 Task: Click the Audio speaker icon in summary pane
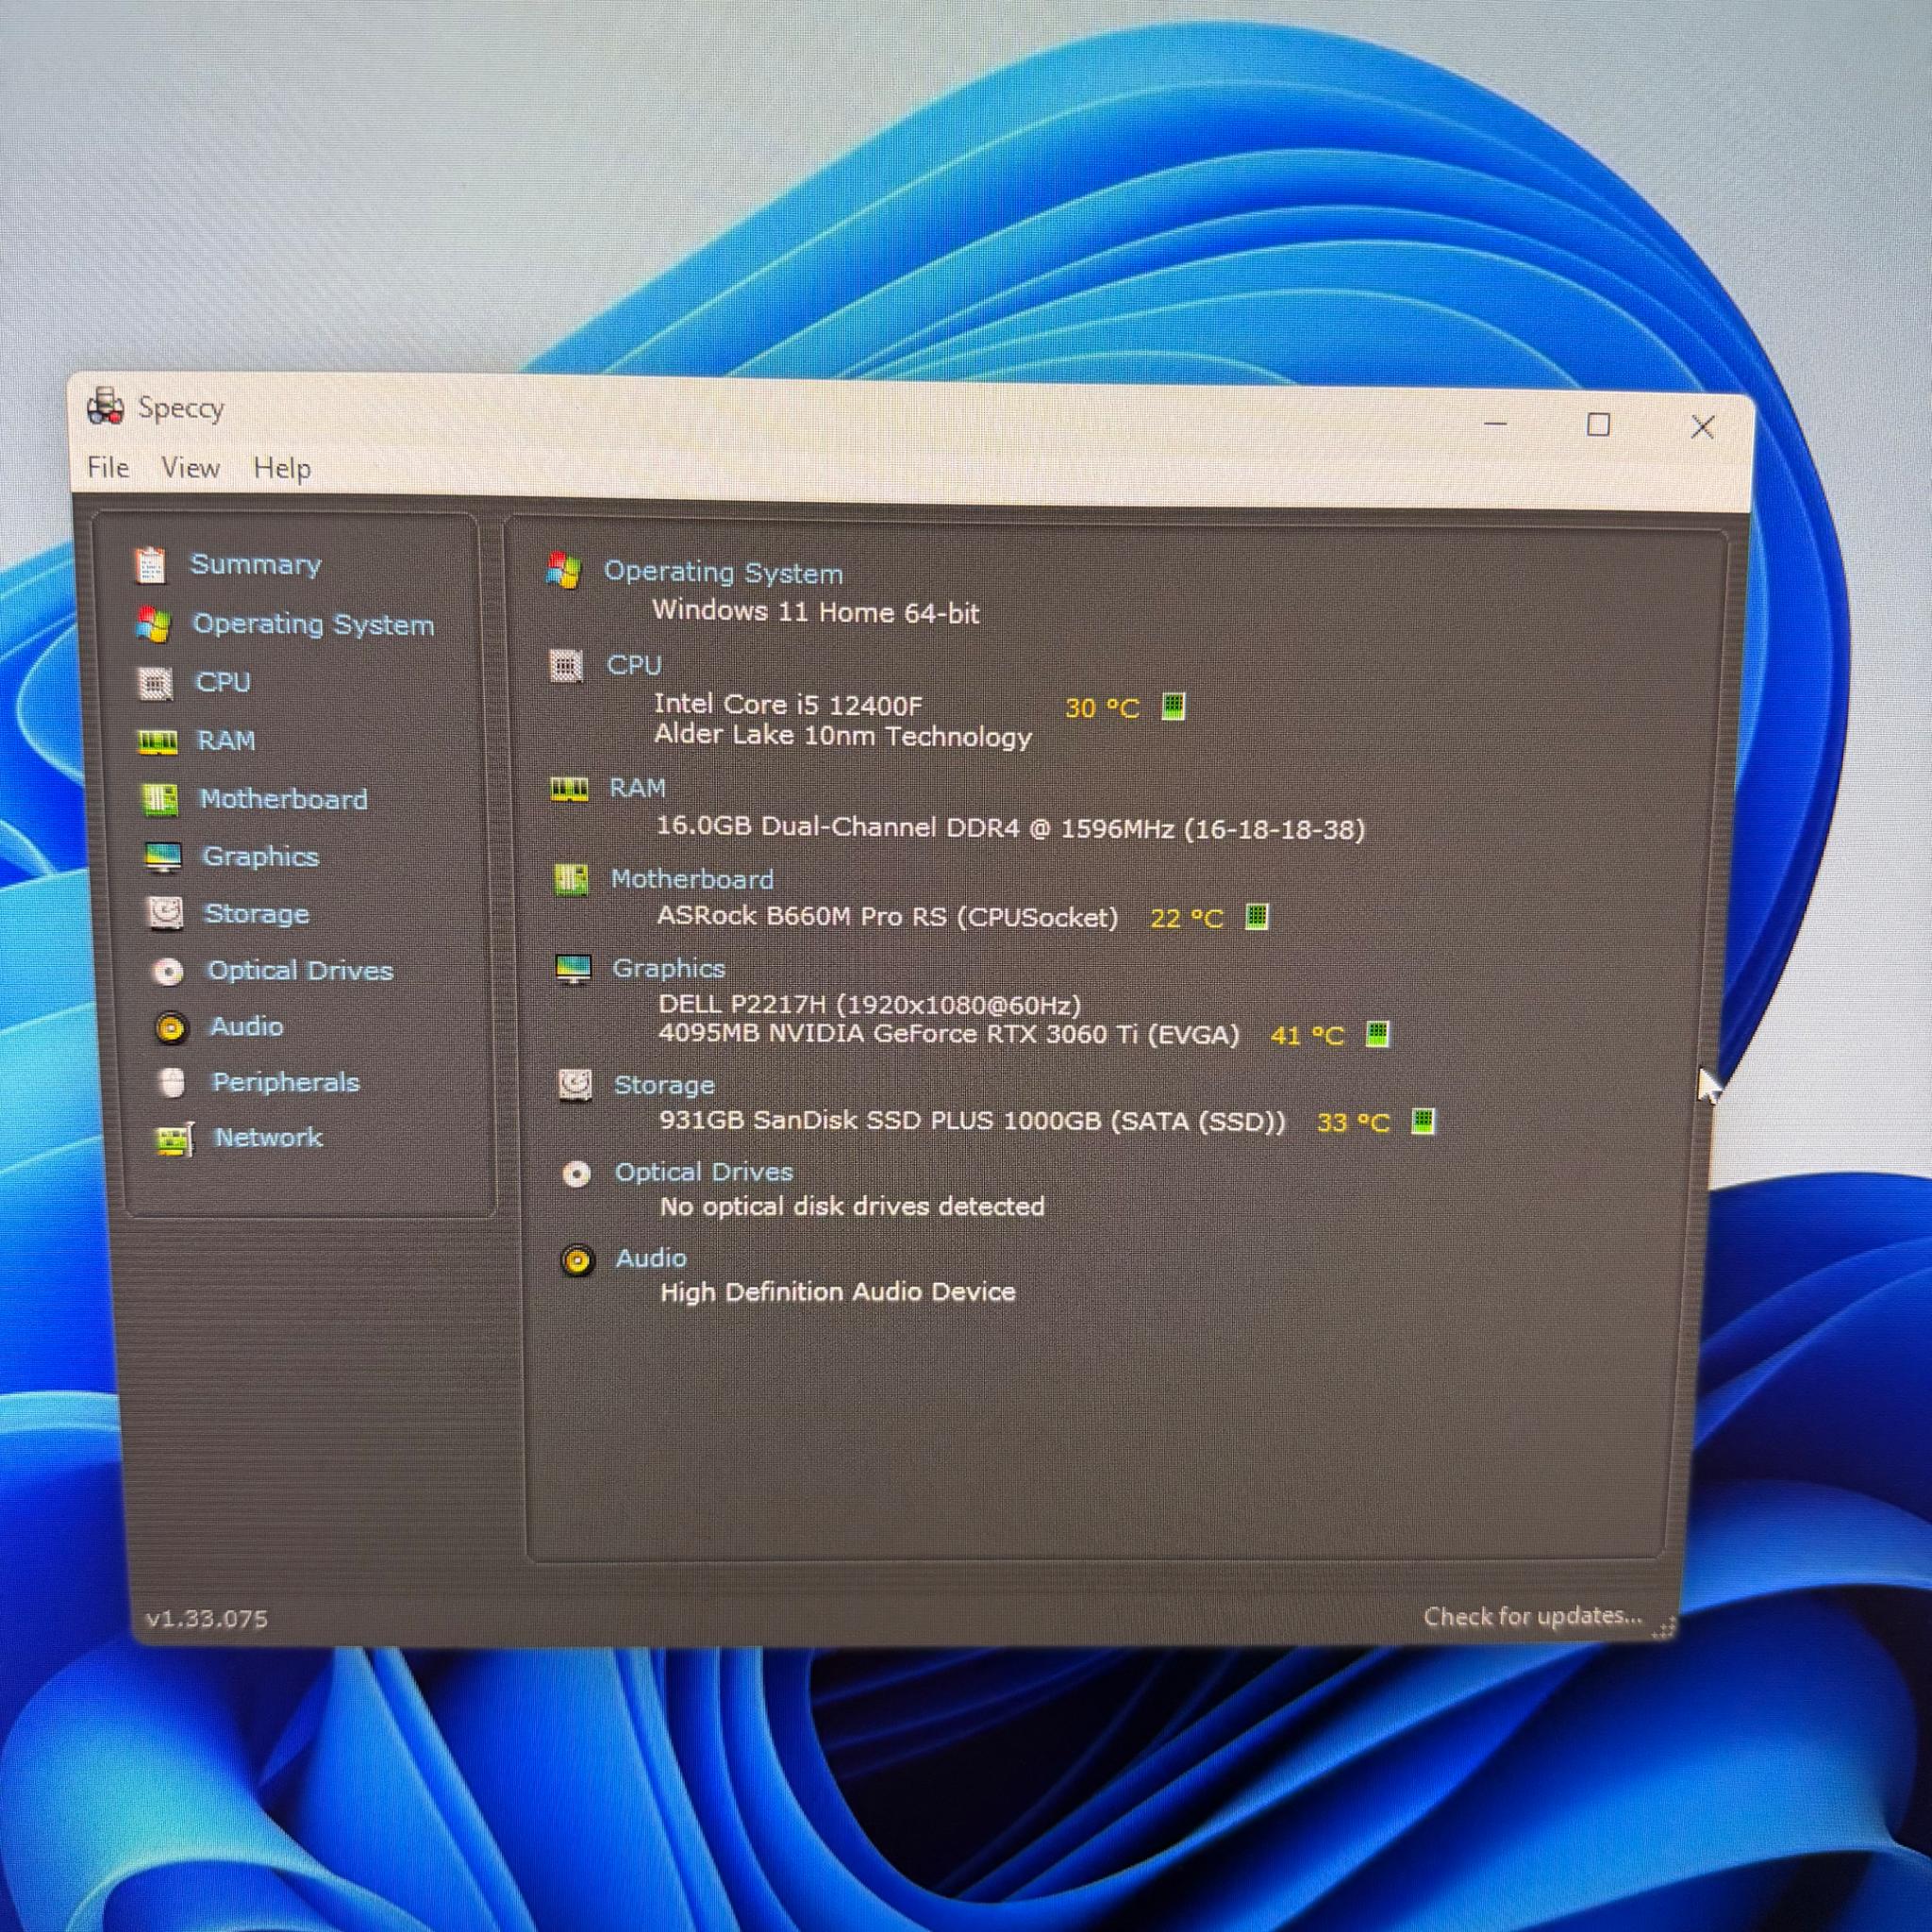click(x=577, y=1259)
